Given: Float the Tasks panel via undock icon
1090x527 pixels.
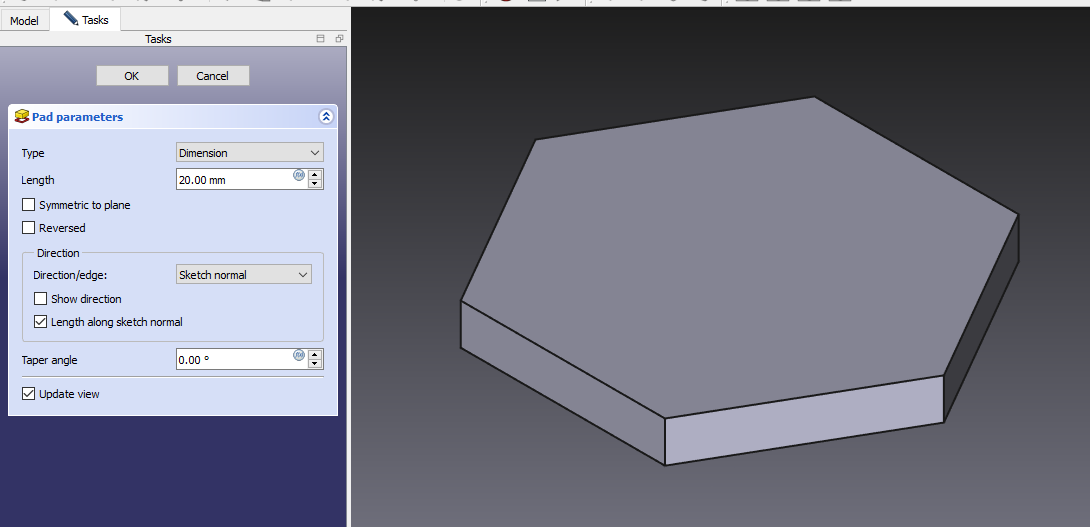Looking at the screenshot, I should click(x=339, y=39).
